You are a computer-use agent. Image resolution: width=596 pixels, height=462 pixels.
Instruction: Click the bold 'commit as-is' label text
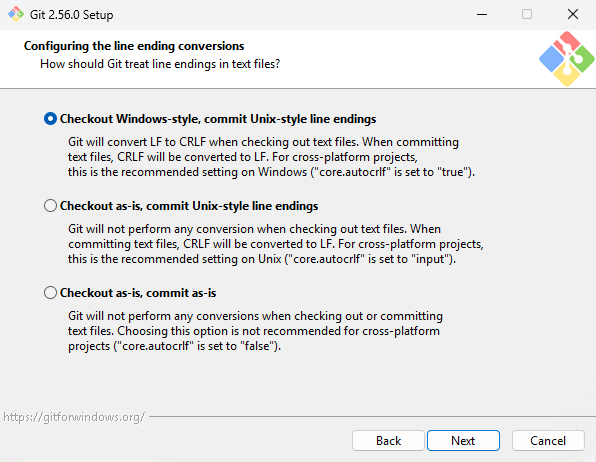[x=181, y=293]
